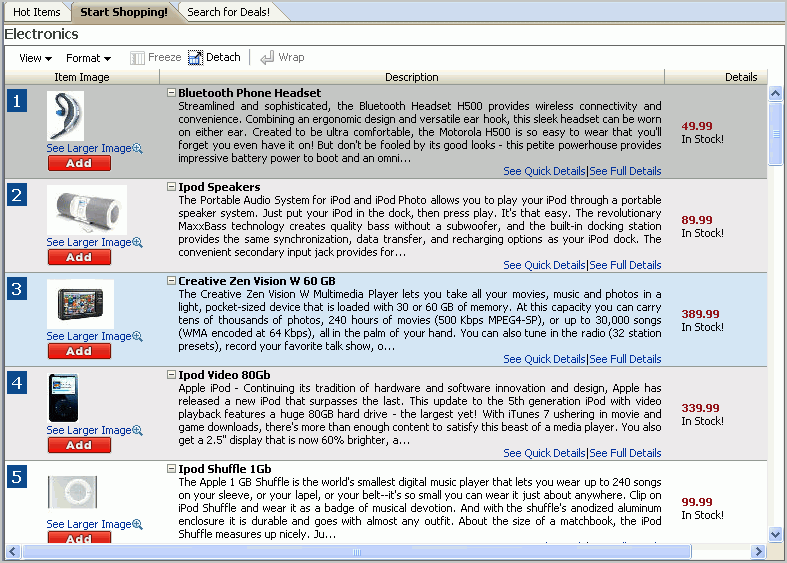This screenshot has width=787, height=563.
Task: See Quick Details for Ipod Video 80Gb
Action: click(545, 453)
